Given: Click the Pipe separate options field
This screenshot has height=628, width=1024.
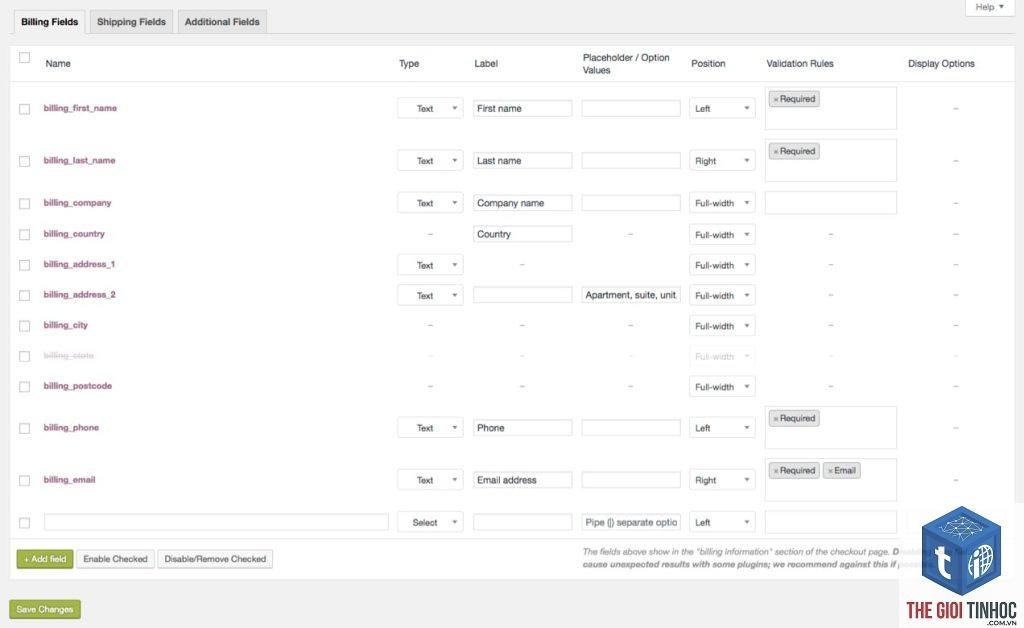Looking at the screenshot, I should (x=631, y=522).
